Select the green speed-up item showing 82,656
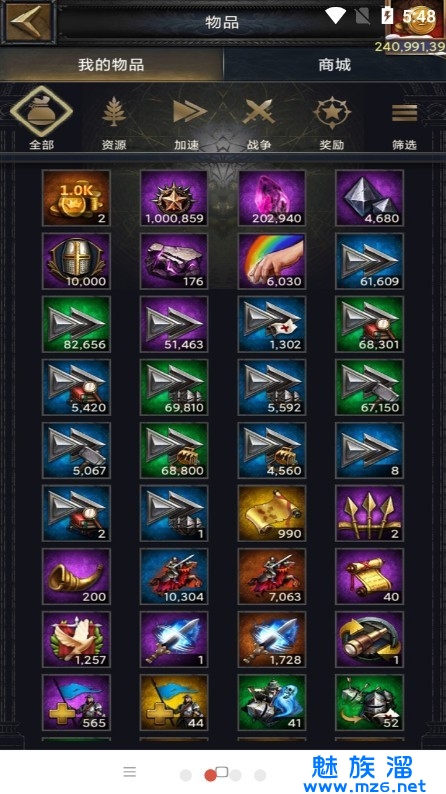Image resolution: width=446 pixels, height=794 pixels. [76, 324]
